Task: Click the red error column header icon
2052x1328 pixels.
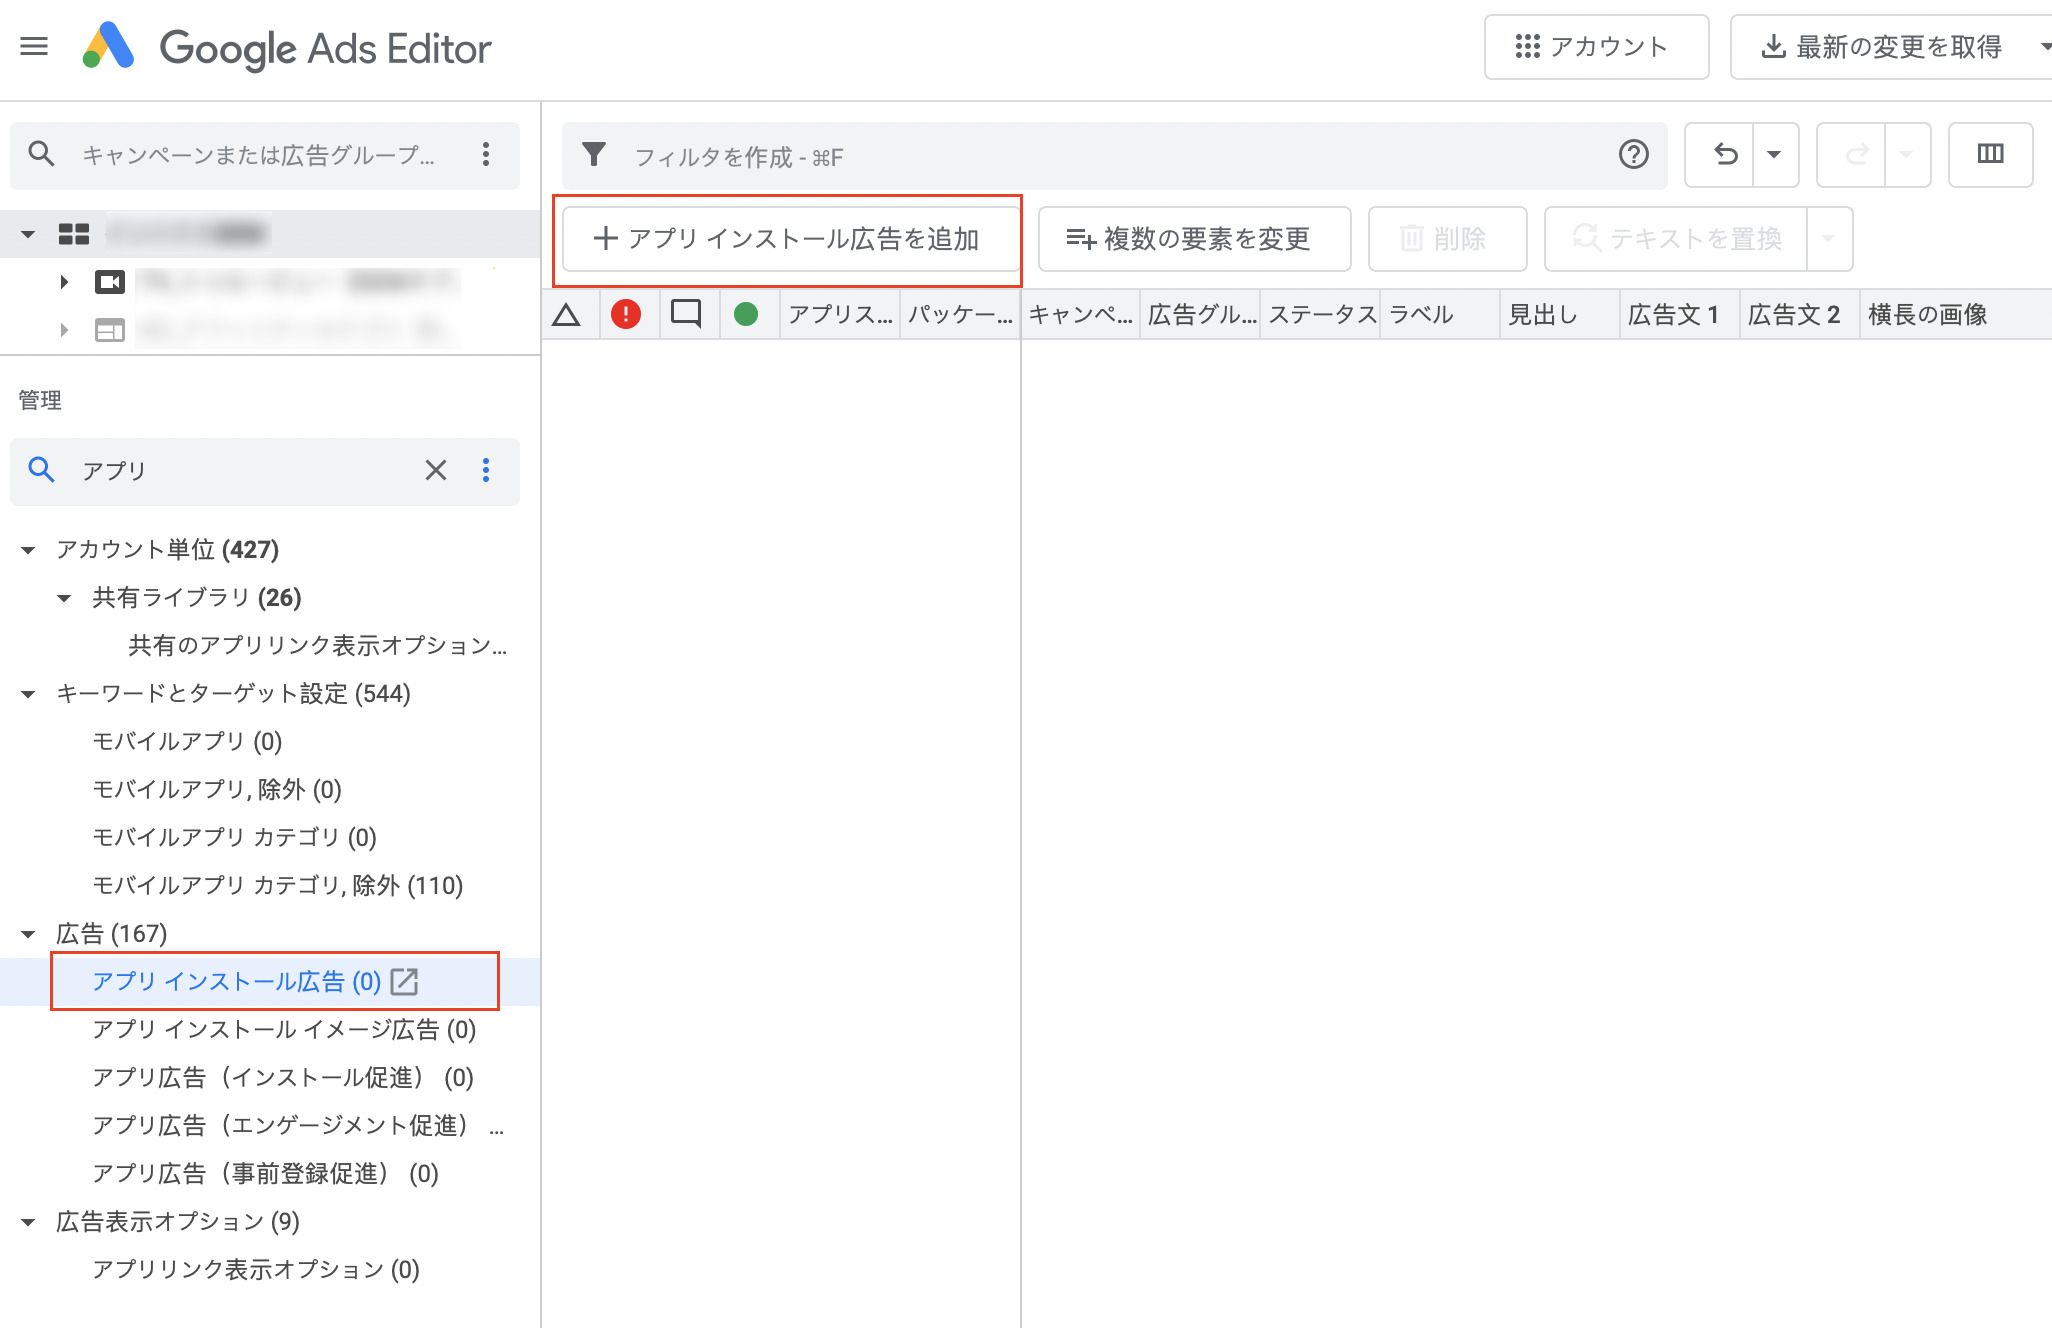Action: pos(626,314)
